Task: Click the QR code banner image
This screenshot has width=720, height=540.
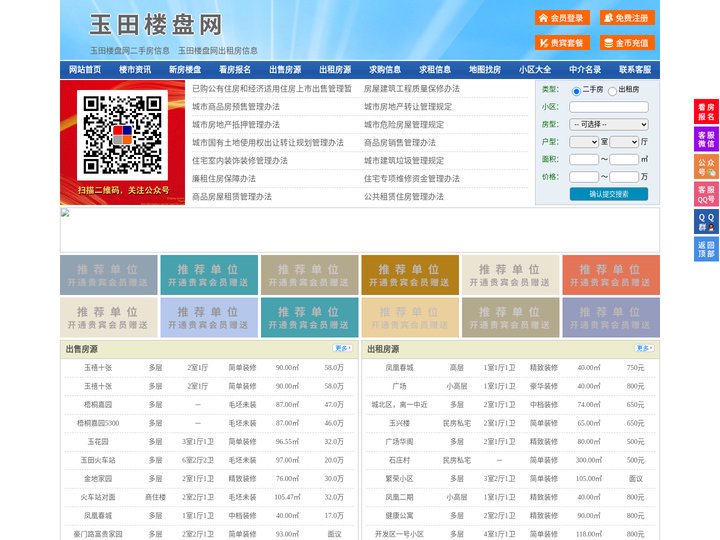Action: coord(123,142)
